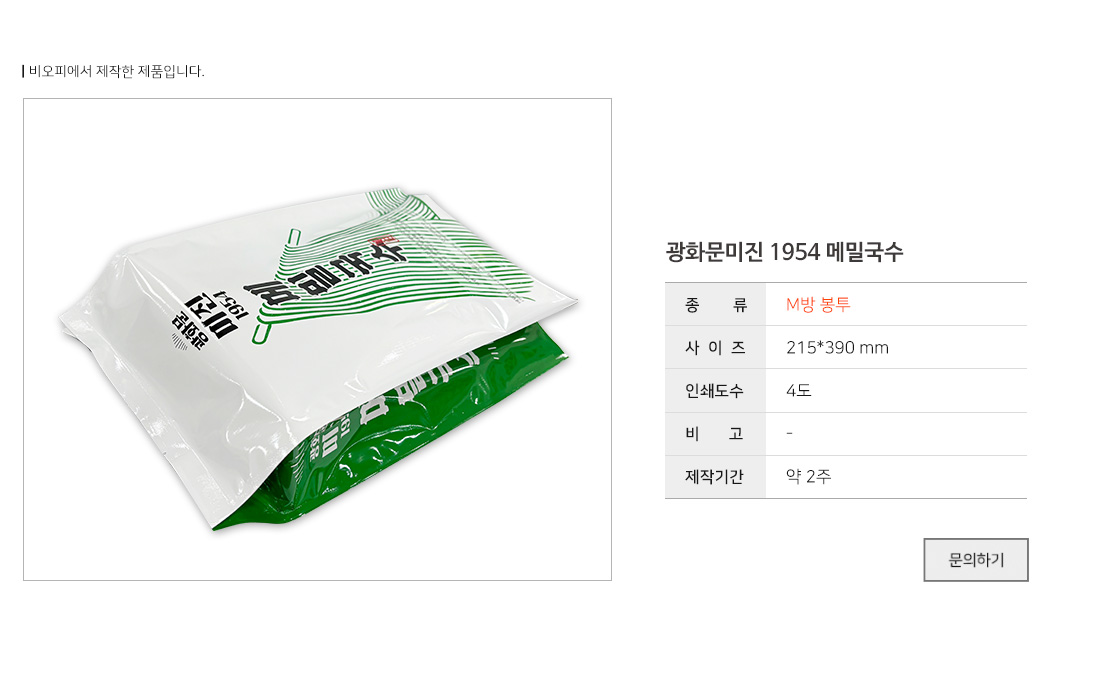Select the 제작기간 row label
Image resolution: width=1100 pixels, height=680 pixels.
[715, 476]
